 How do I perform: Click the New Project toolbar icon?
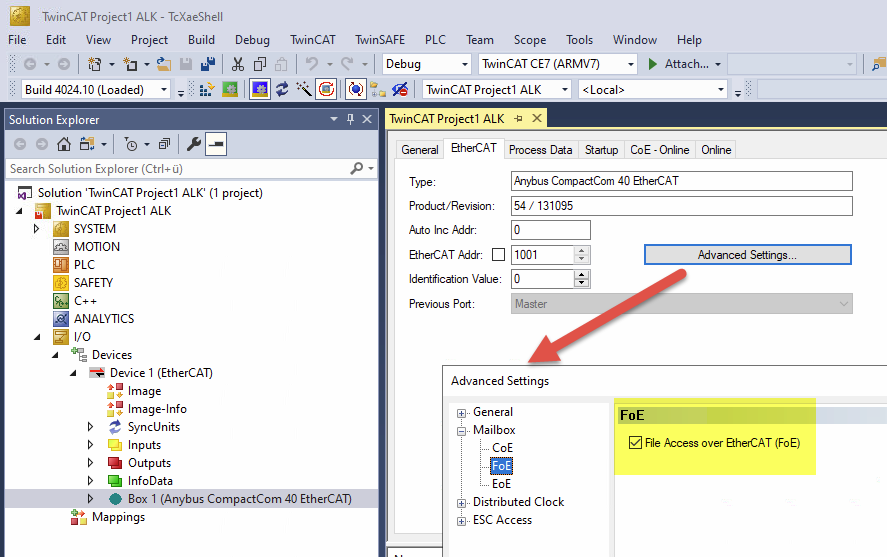94,64
